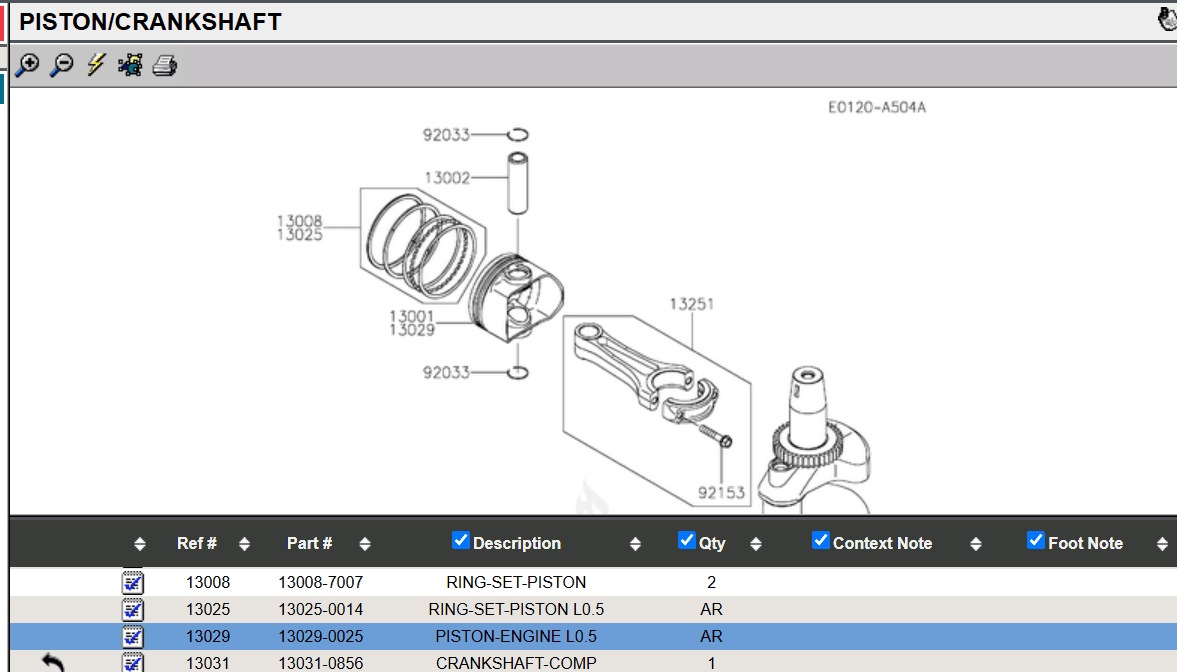Viewport: 1177px width, 672px height.
Task: Select part number 13025-0014 in the list
Action: point(321,608)
